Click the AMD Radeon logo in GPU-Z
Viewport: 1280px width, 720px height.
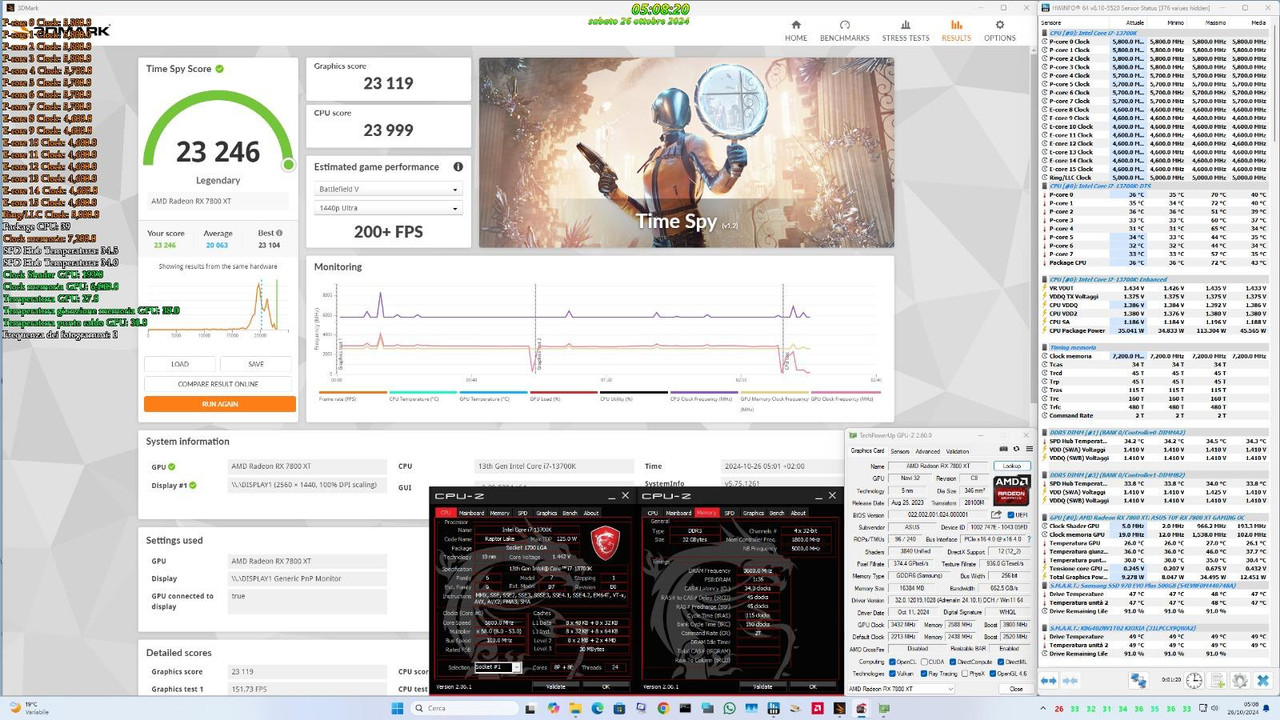tap(1011, 492)
